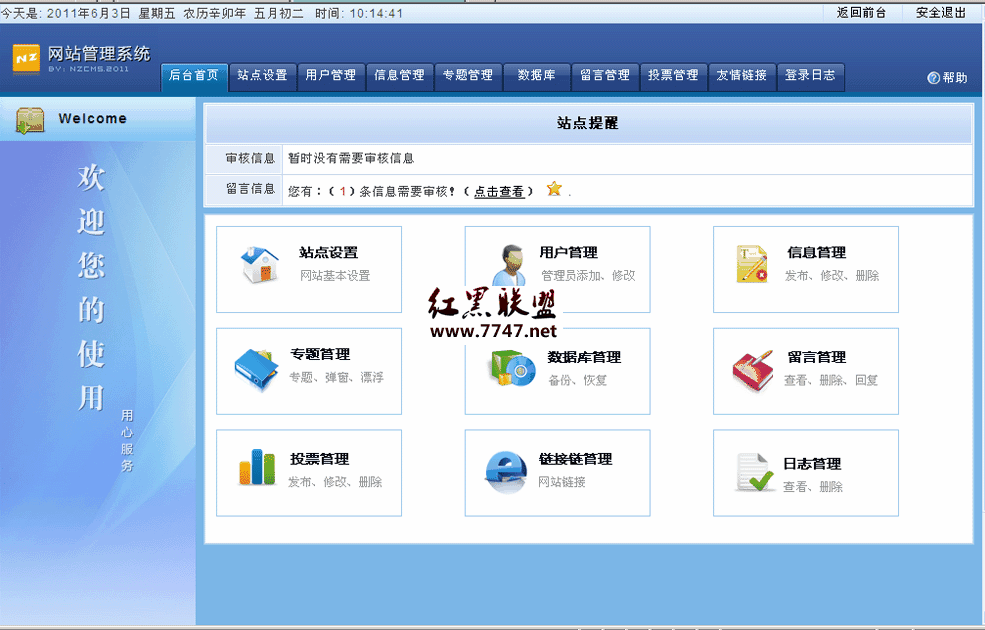The image size is (985, 630).
Task: Click the 管理员添加、修改 description text
Action: pos(588,276)
